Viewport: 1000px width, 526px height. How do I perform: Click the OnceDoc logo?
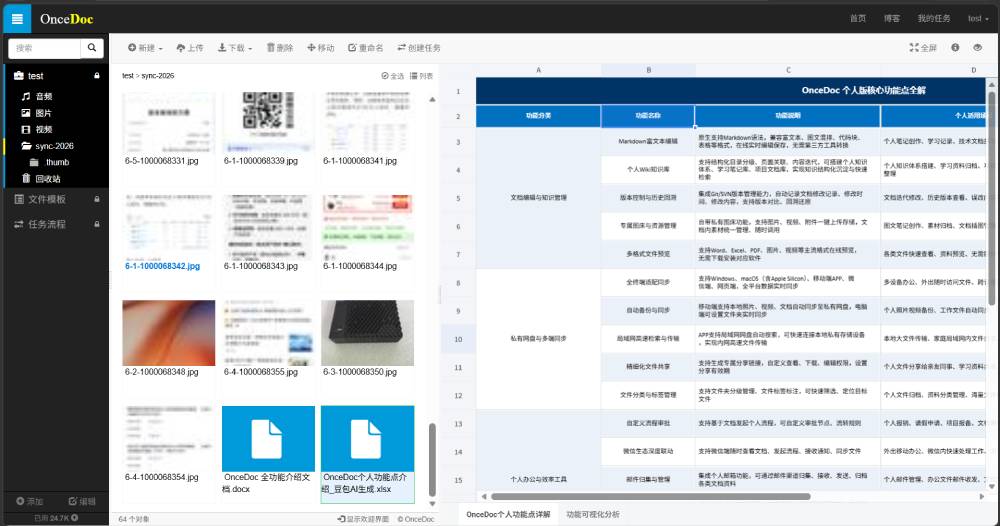pyautogui.click(x=66, y=19)
